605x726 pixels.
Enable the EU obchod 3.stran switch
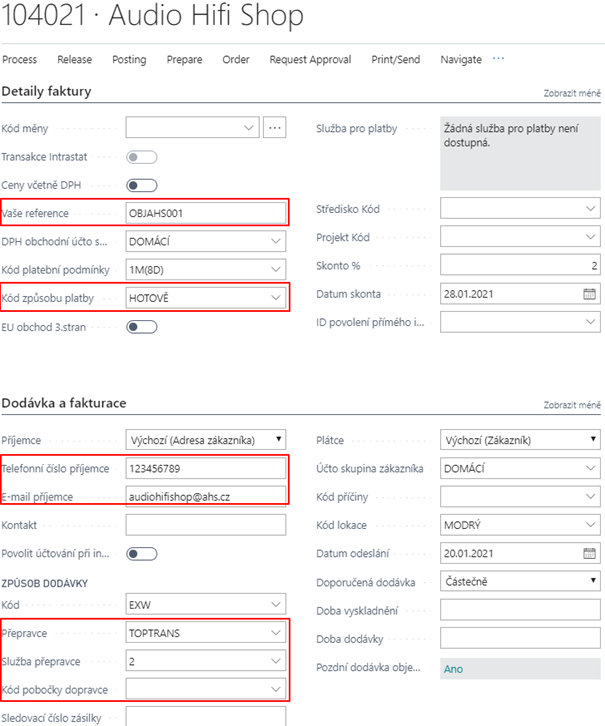tap(142, 326)
